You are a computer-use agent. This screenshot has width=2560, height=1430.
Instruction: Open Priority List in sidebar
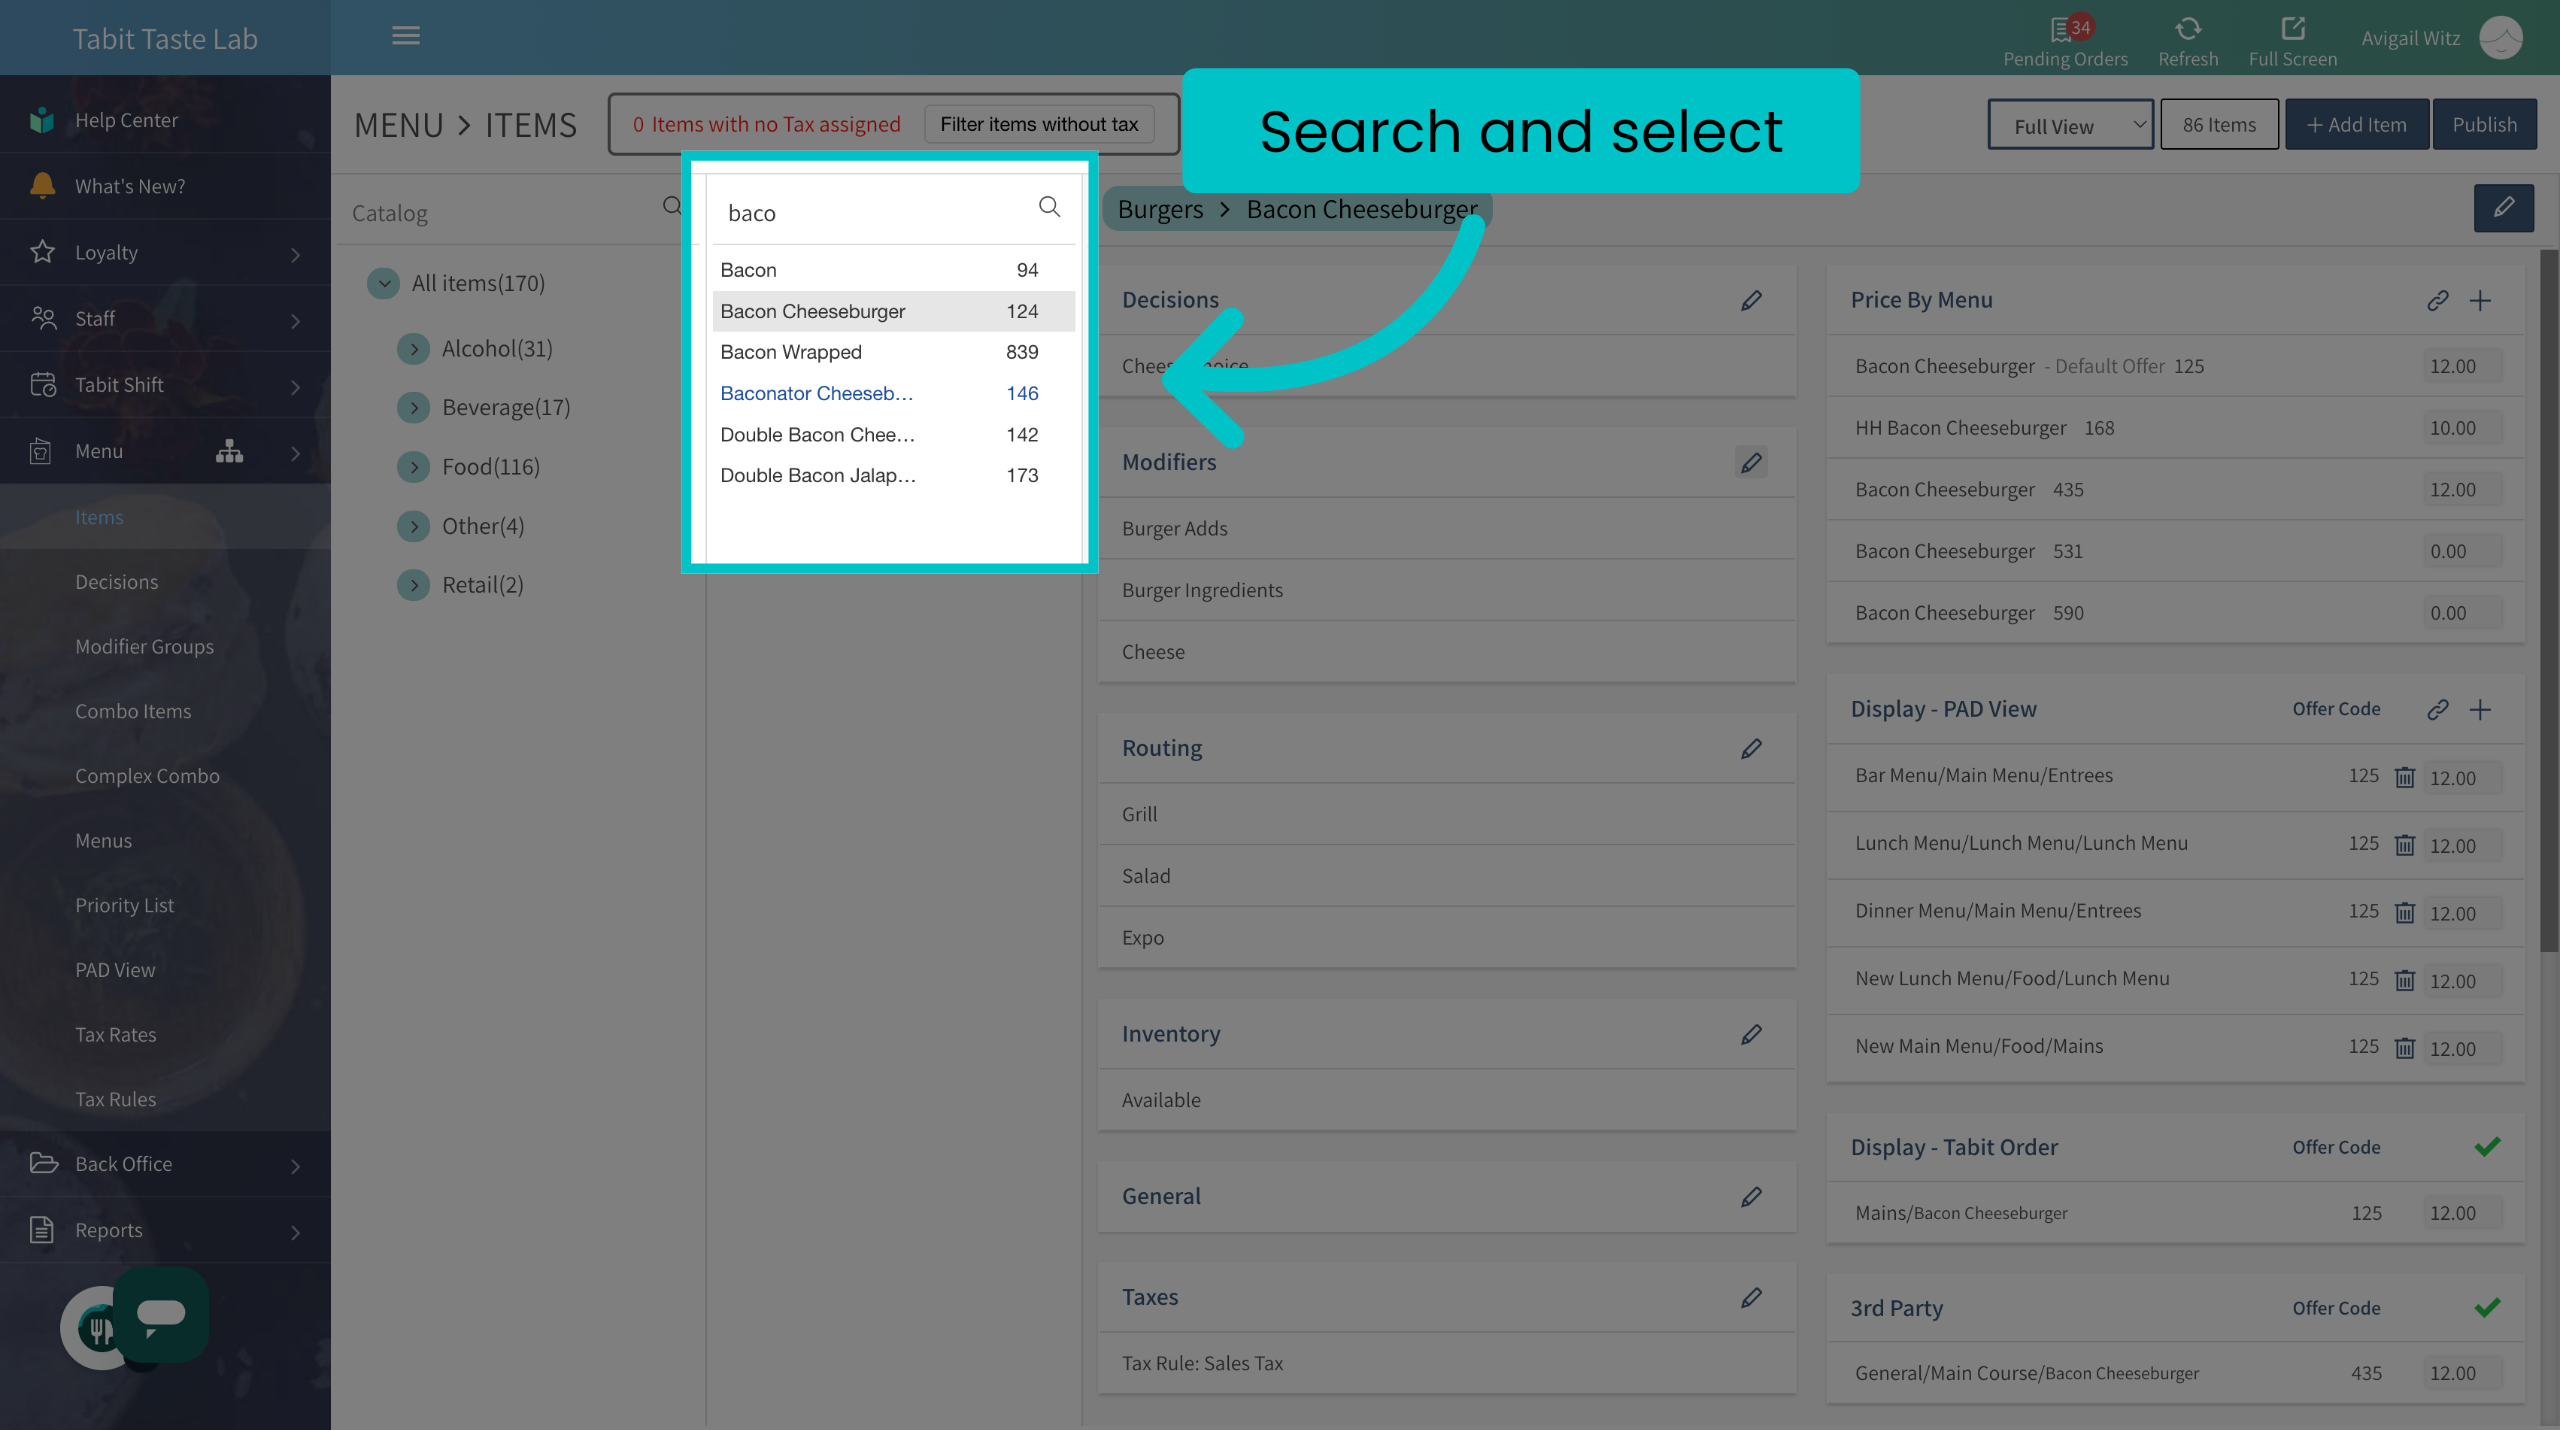(x=124, y=905)
